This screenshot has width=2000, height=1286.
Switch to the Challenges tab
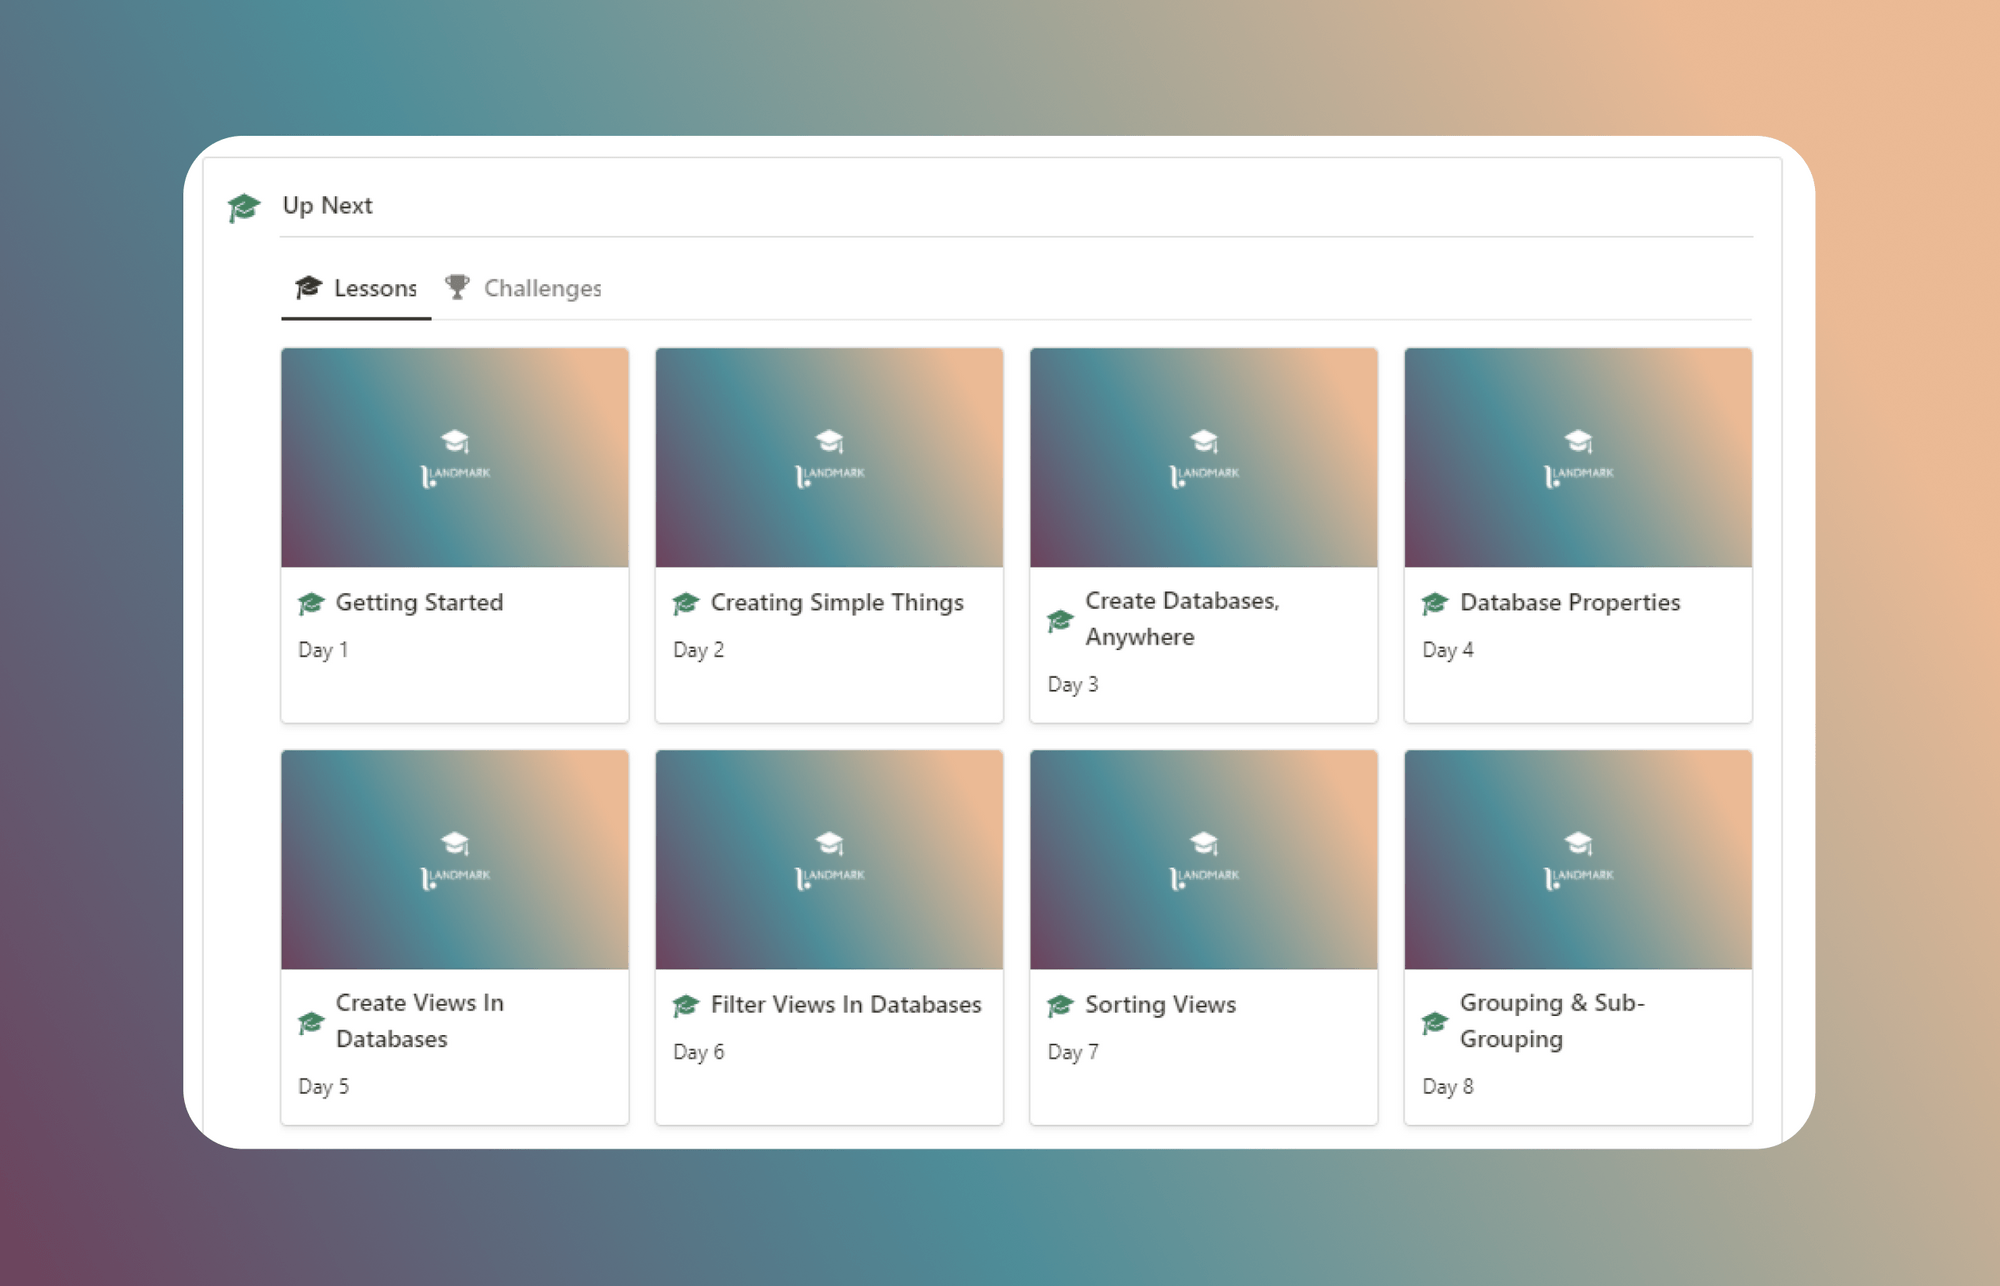point(542,287)
